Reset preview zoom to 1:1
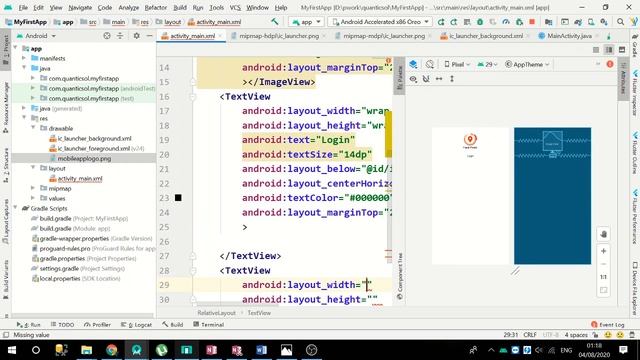The image size is (640, 360). pos(603,277)
